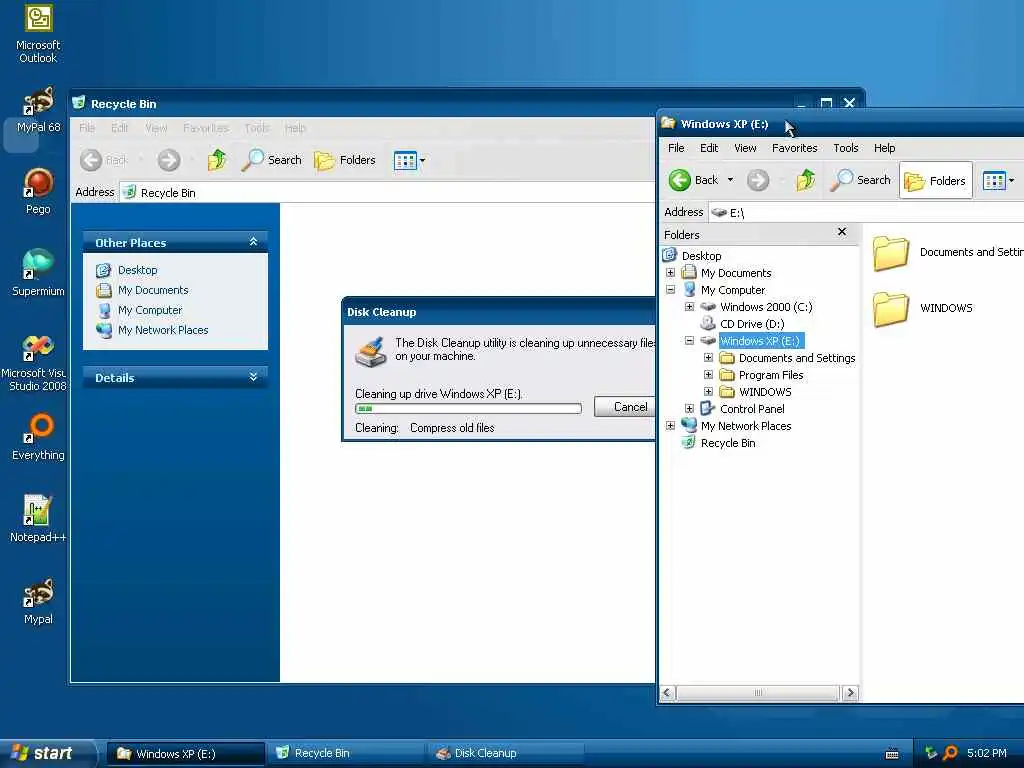Open Back history dropdown arrow in E: window
This screenshot has height=768, width=1024.
click(730, 180)
